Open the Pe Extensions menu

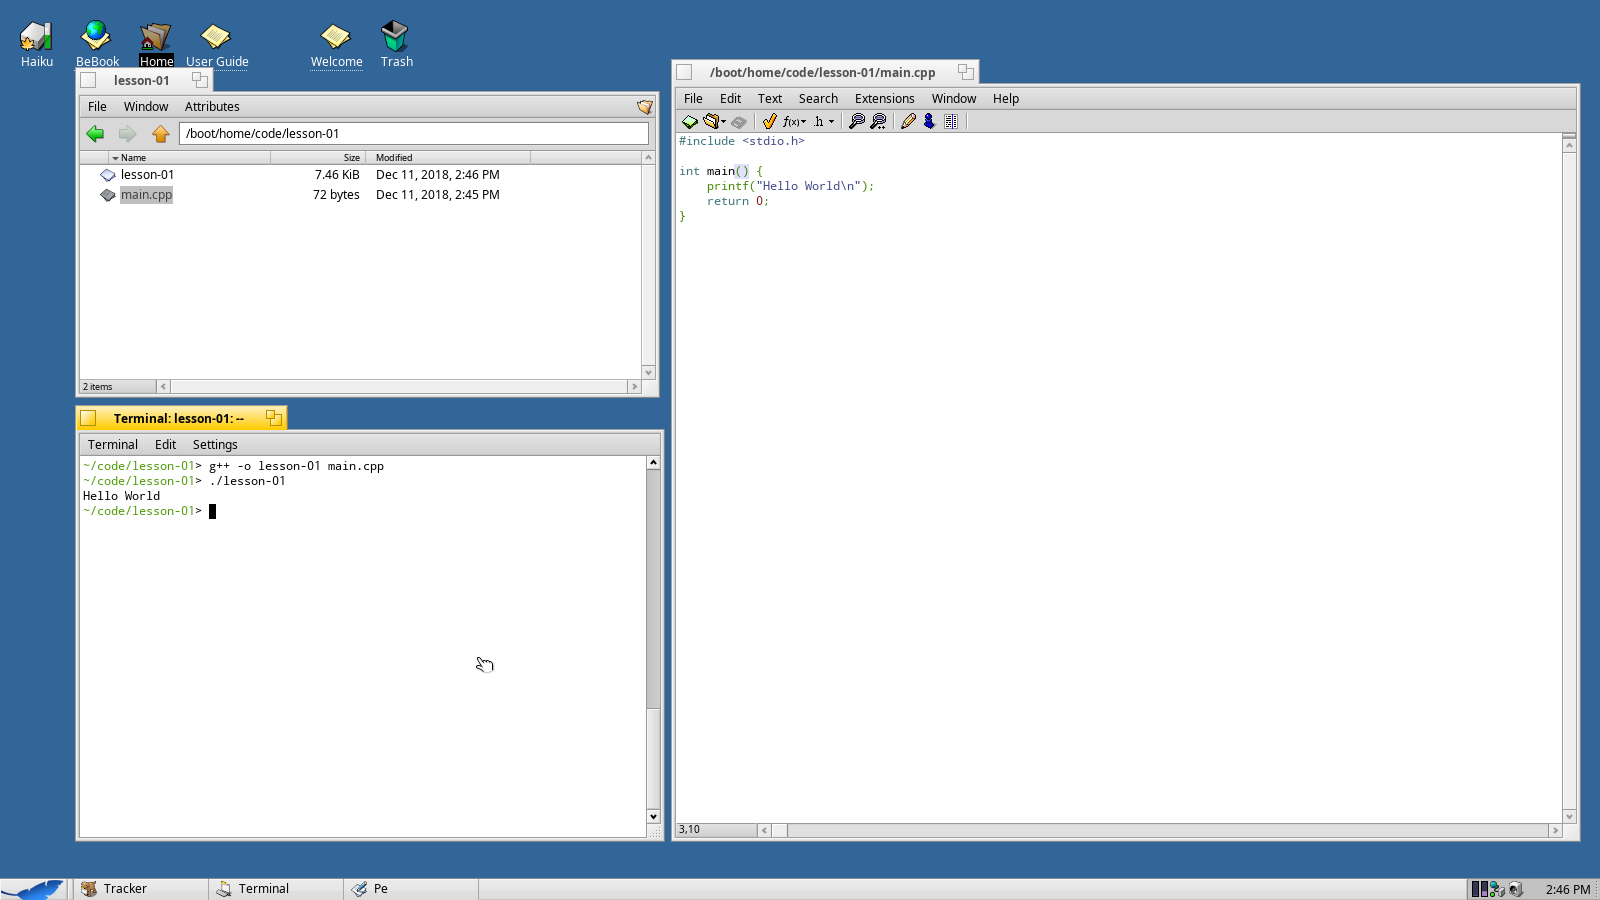884,99
